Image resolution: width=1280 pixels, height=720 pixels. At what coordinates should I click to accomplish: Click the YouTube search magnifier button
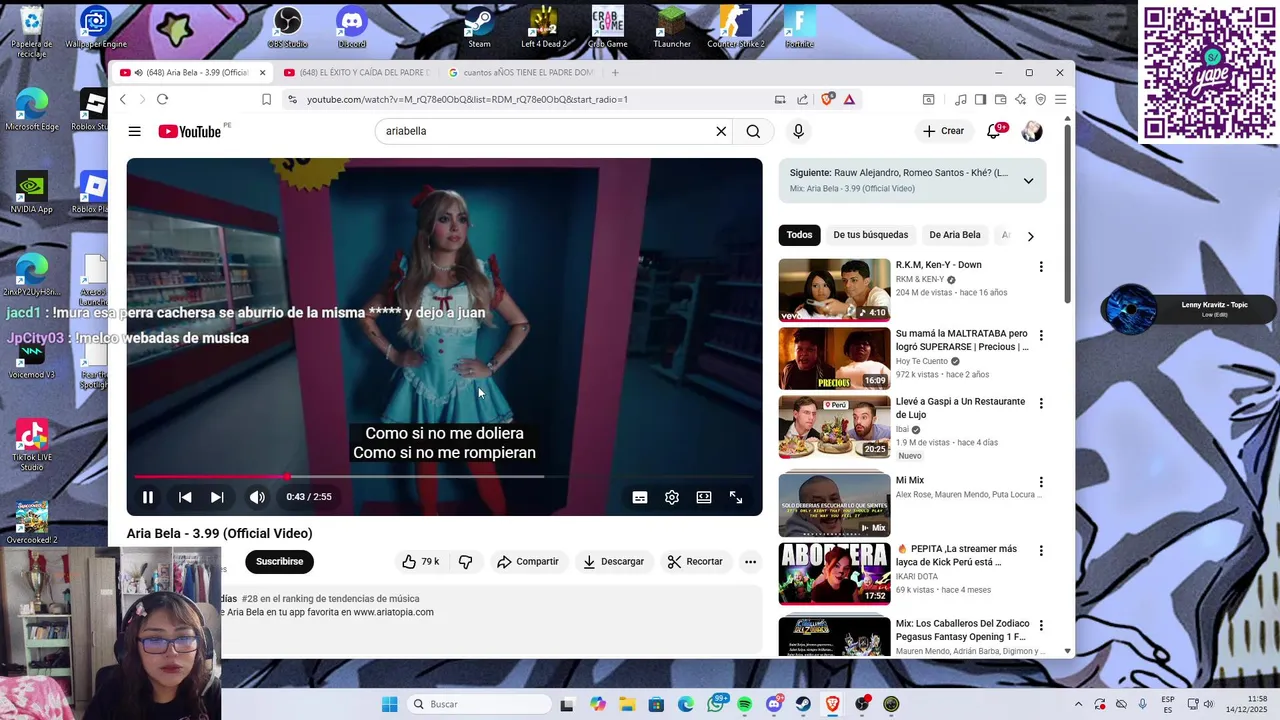click(753, 131)
